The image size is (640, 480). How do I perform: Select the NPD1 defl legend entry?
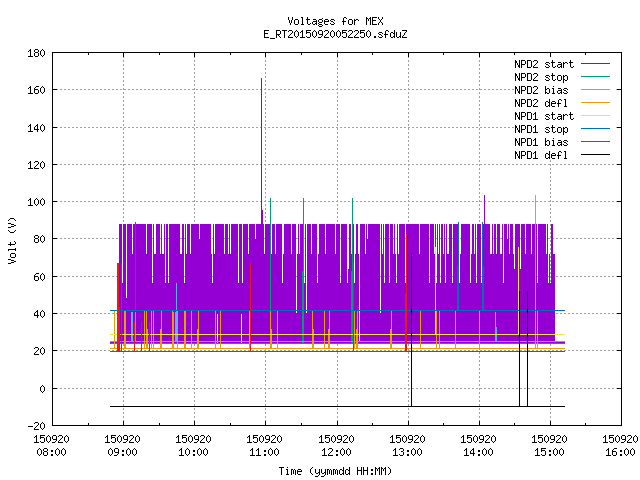(x=562, y=156)
